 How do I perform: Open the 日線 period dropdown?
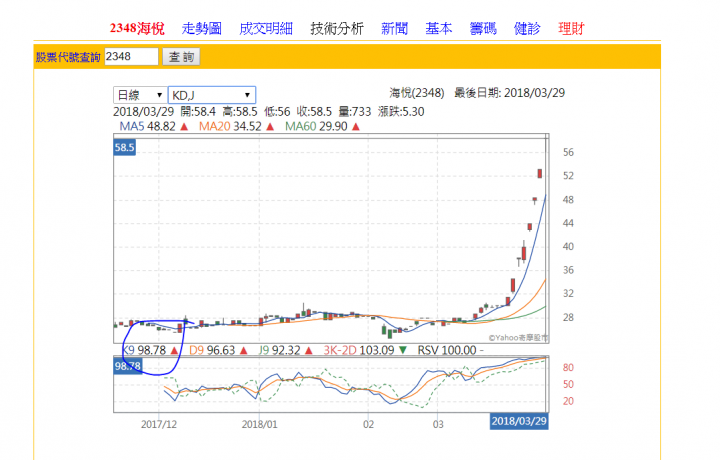(x=139, y=95)
